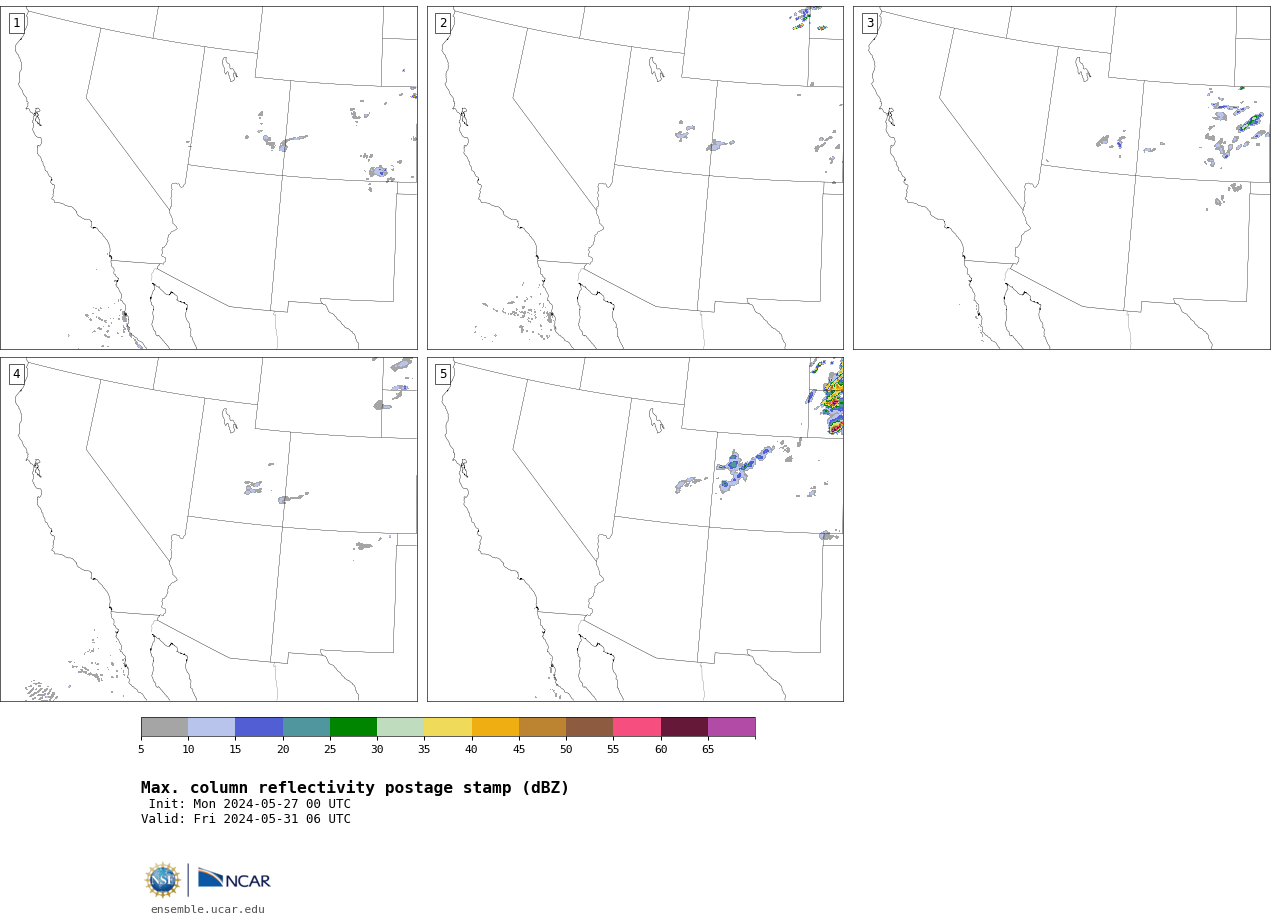Click the panel number label 2
This screenshot has width=1280, height=920.
point(443,23)
